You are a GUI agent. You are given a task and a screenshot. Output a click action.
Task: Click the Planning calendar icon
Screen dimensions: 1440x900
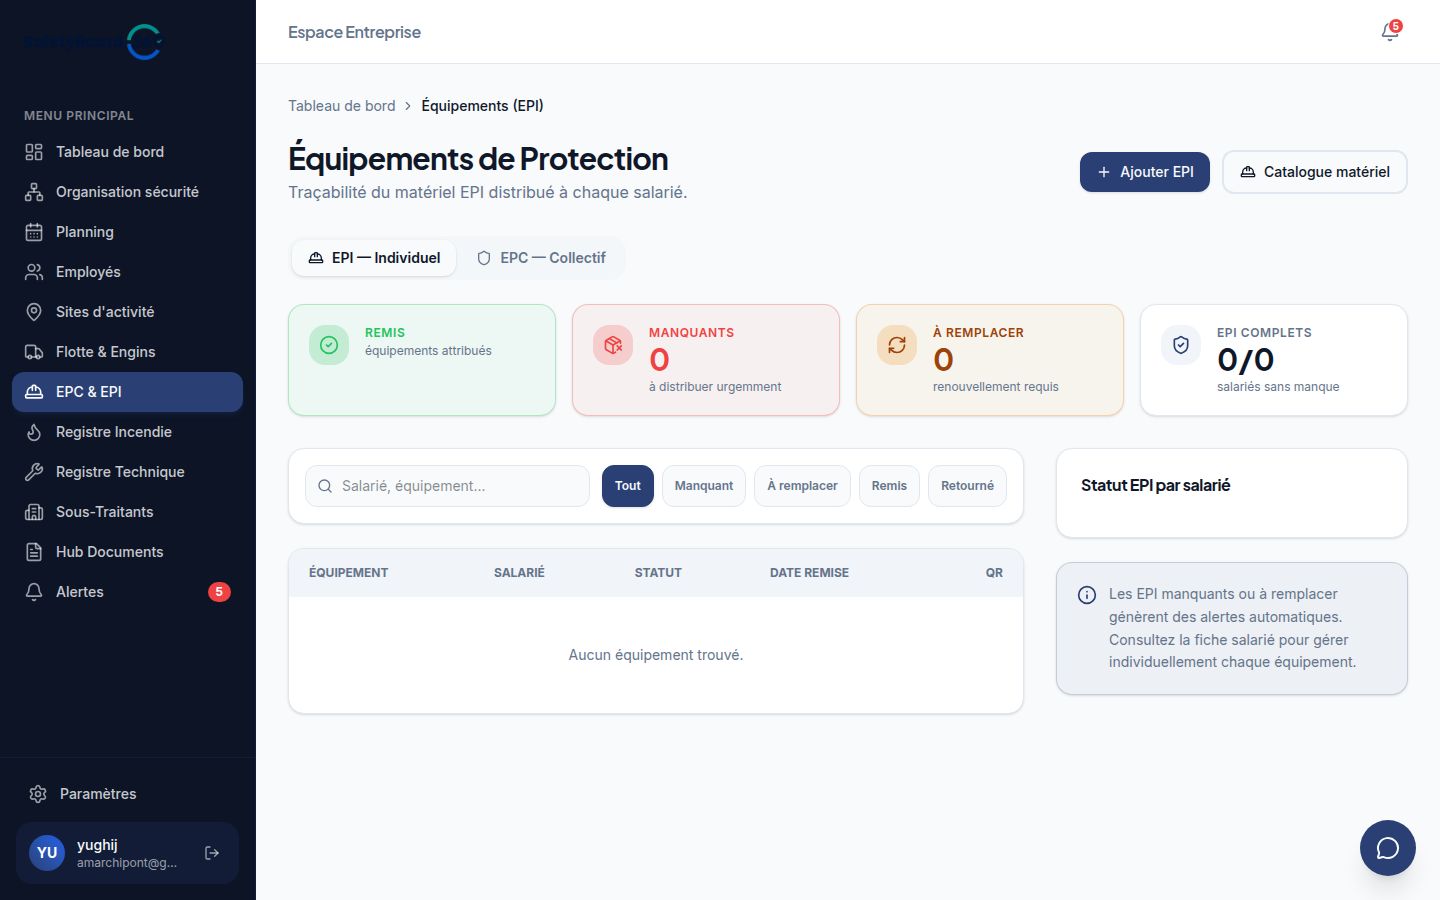point(34,232)
